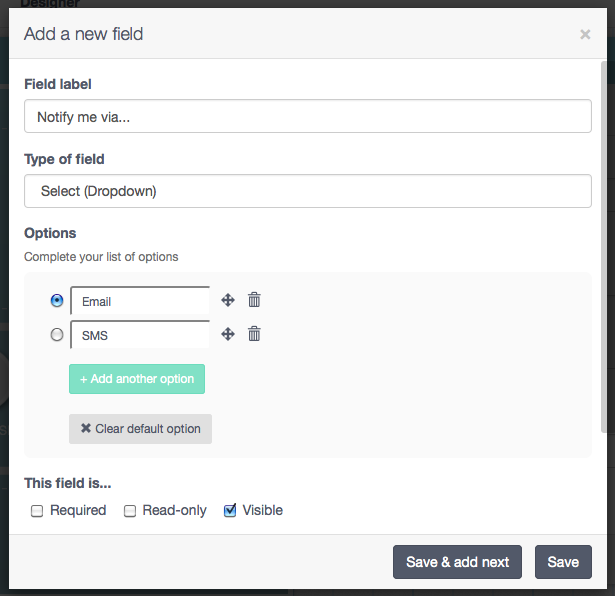The height and width of the screenshot is (596, 615).
Task: Open the Type of field dropdown
Action: (x=308, y=191)
